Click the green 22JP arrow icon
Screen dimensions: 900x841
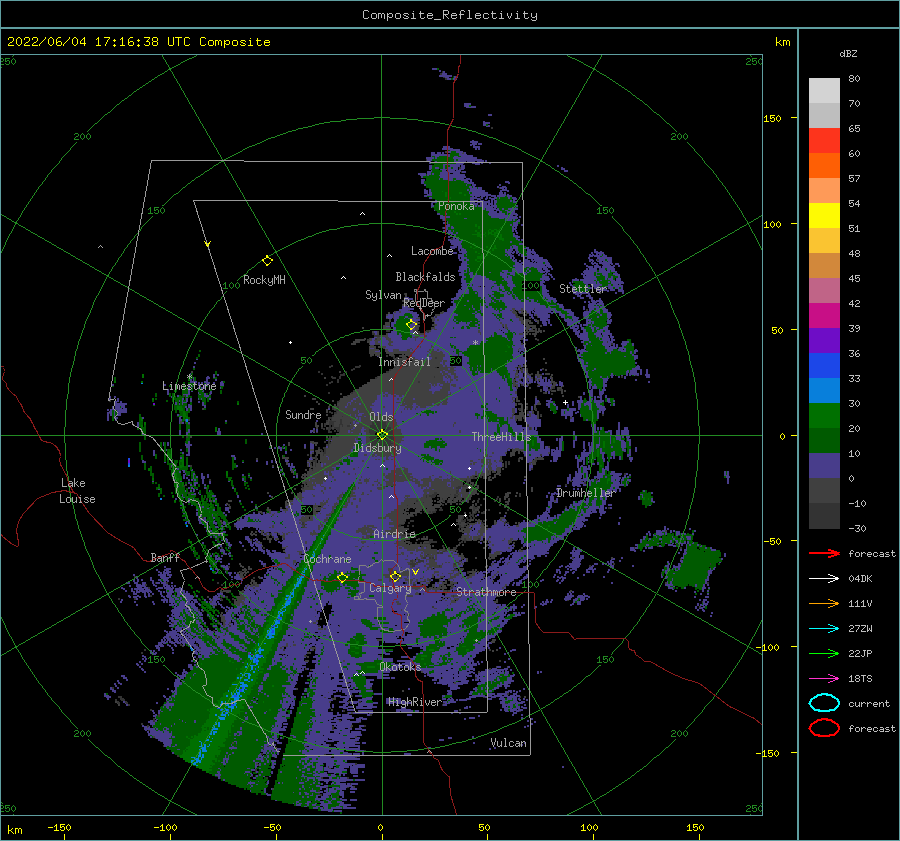coord(824,653)
